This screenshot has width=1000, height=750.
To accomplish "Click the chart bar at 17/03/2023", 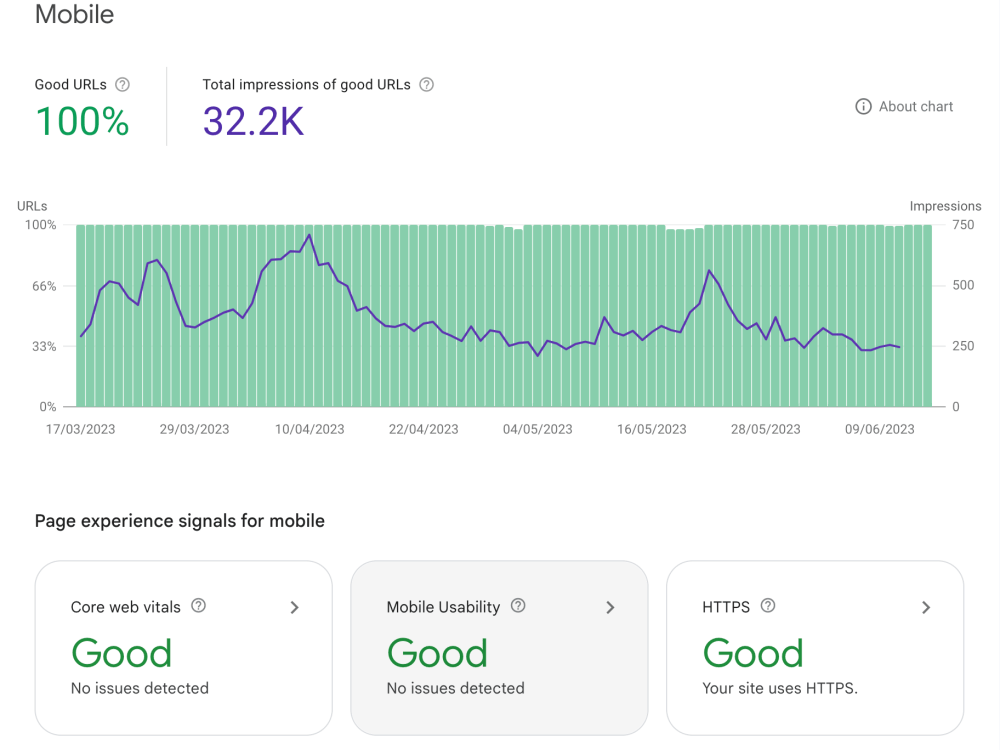I will click(81, 316).
